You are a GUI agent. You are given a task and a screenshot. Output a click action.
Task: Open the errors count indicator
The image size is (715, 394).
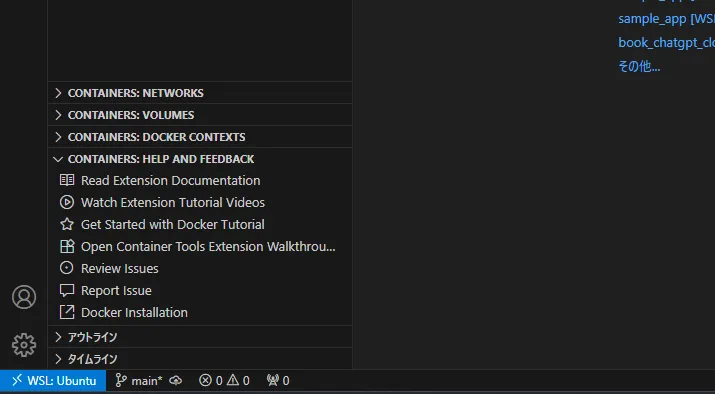coord(211,381)
